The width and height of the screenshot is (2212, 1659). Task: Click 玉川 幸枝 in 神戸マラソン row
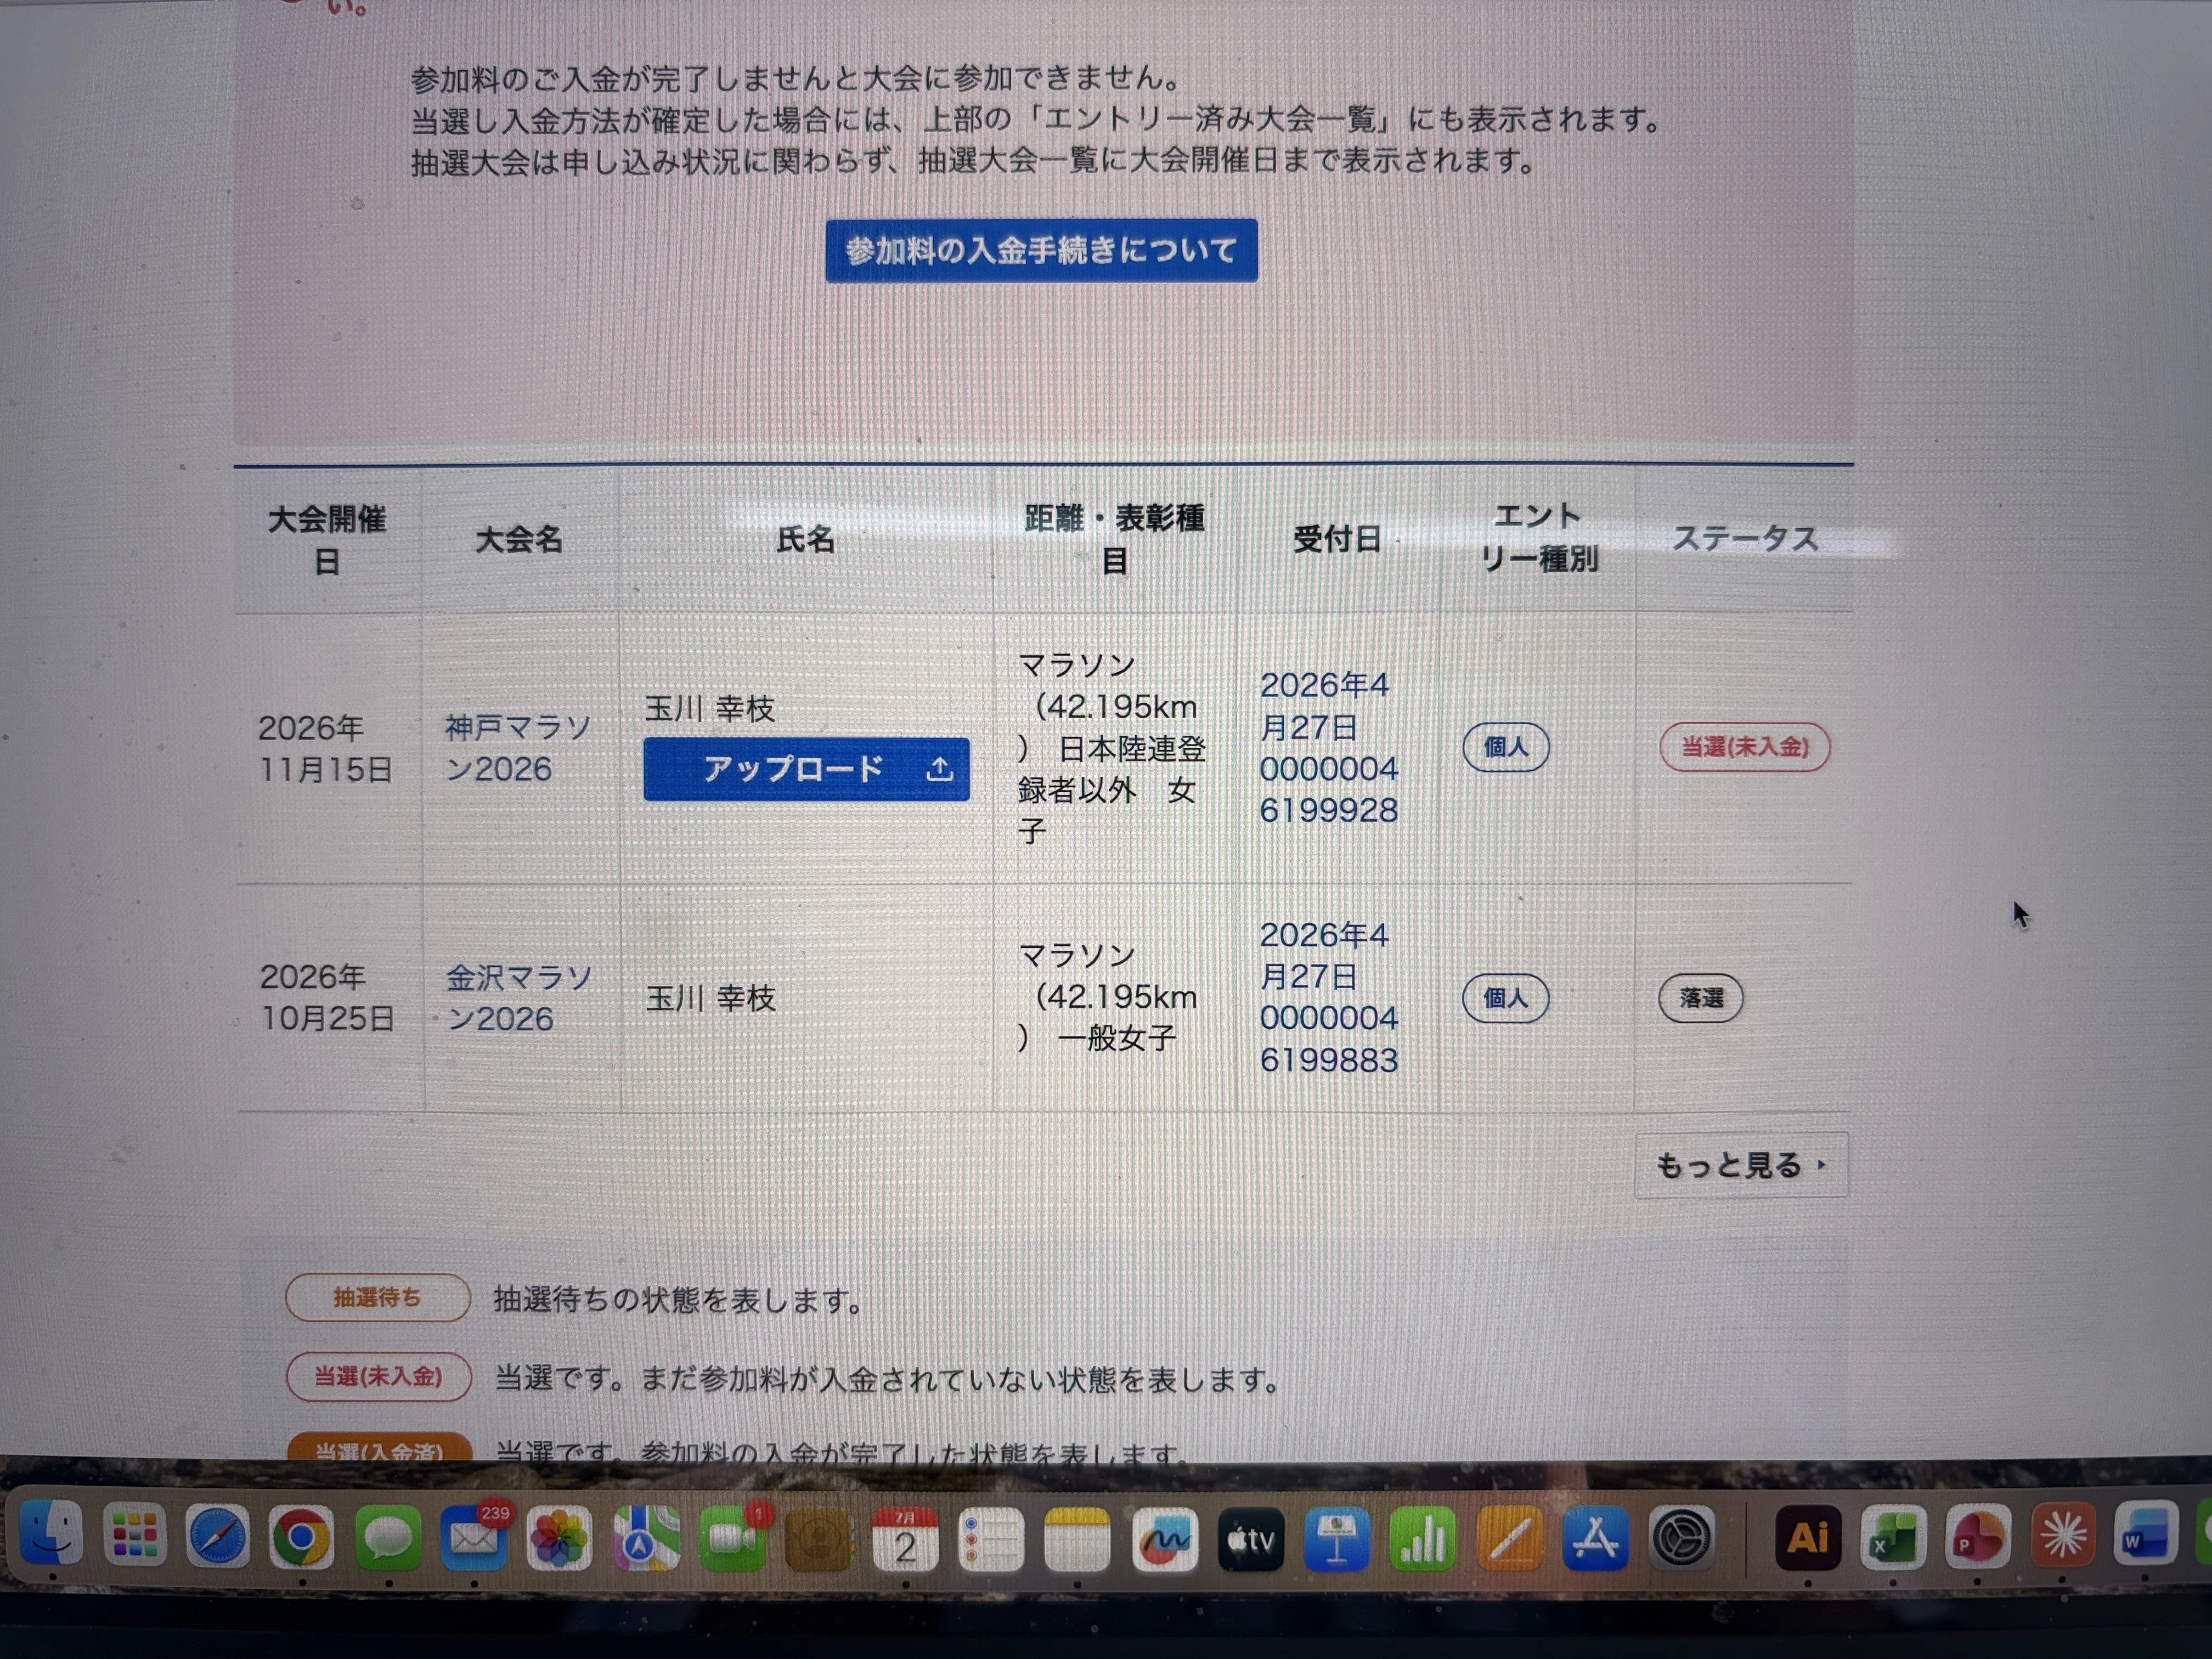tap(710, 708)
